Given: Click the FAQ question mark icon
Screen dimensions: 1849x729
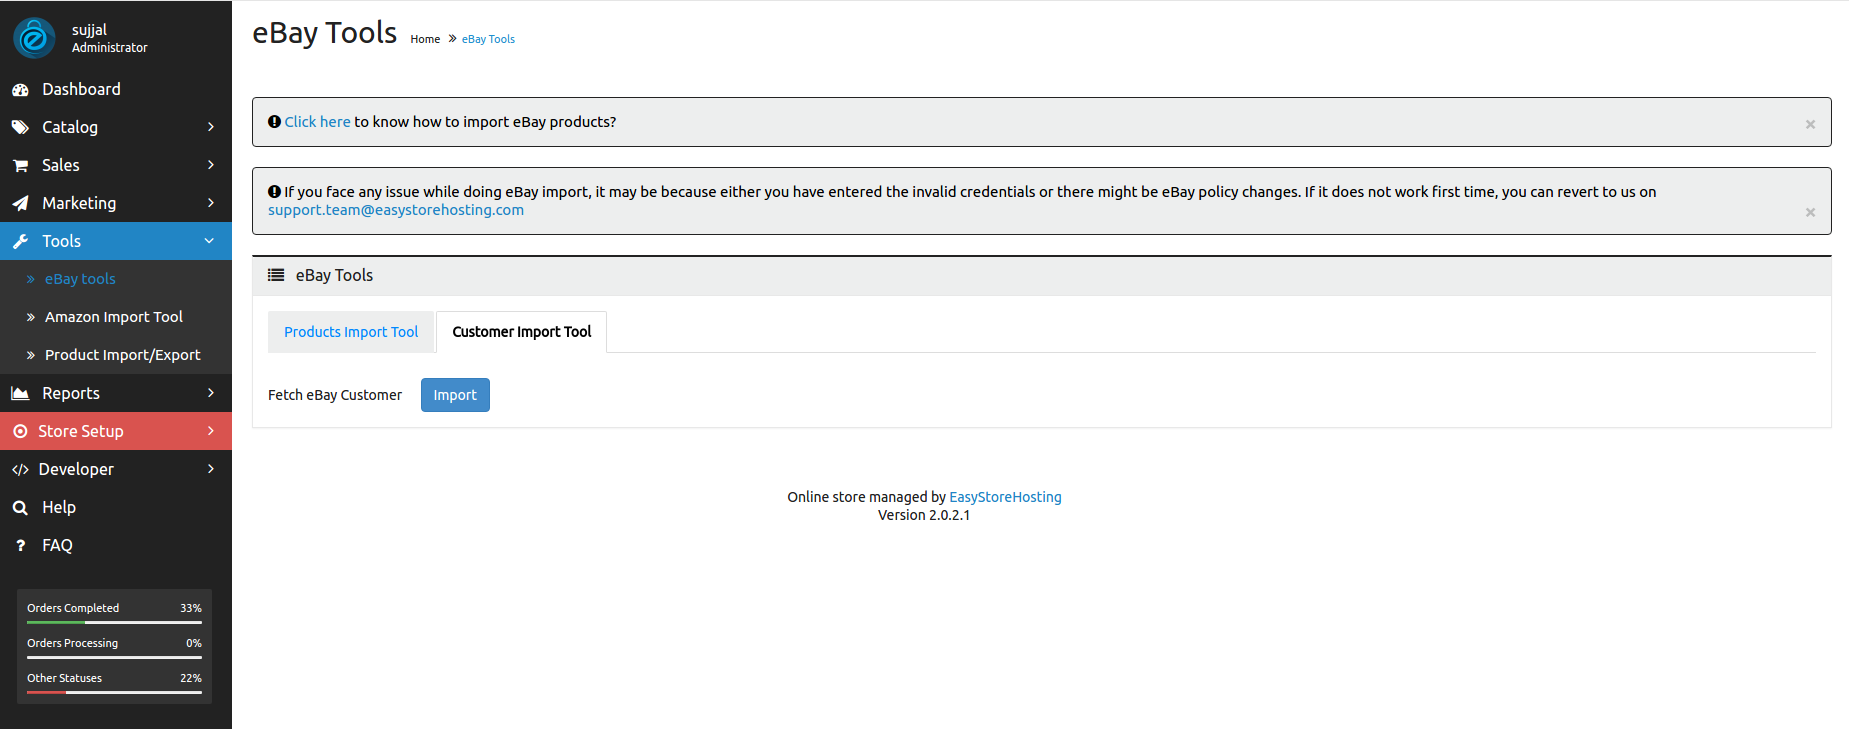Looking at the screenshot, I should pos(20,545).
